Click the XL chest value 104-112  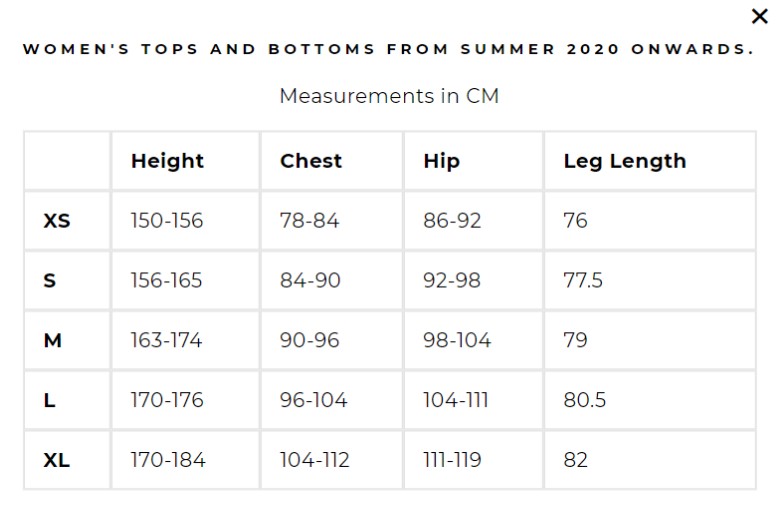tap(315, 460)
